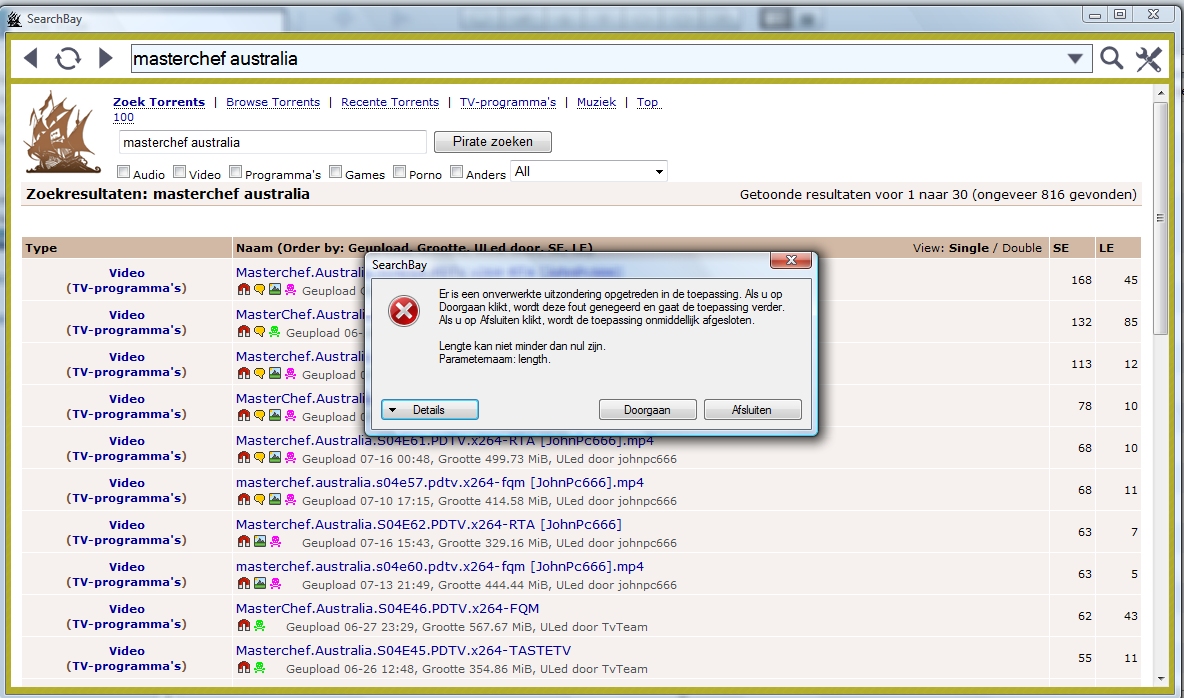
Task: Open masterchef.australia.s04e57.pdtv.x264-fqm torrent link
Action: 439,482
